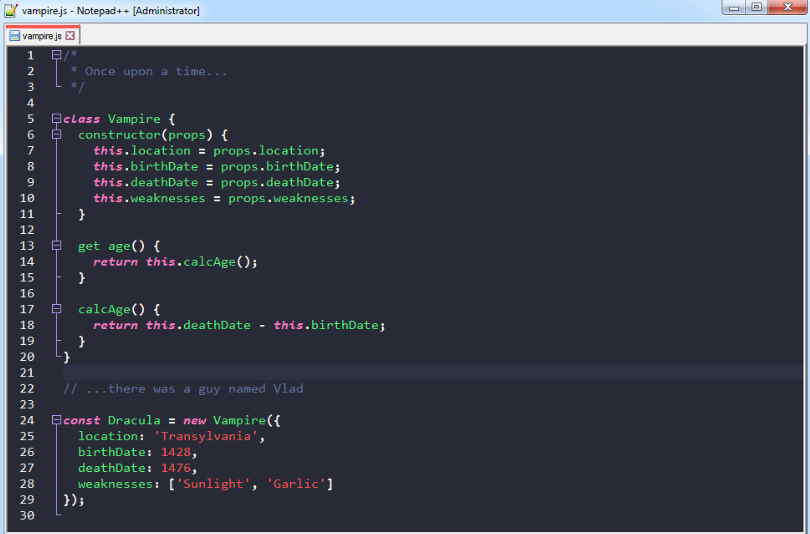Click 'calcAge()' definition on line 17
Screen dimensions: 810x534
pos(112,309)
